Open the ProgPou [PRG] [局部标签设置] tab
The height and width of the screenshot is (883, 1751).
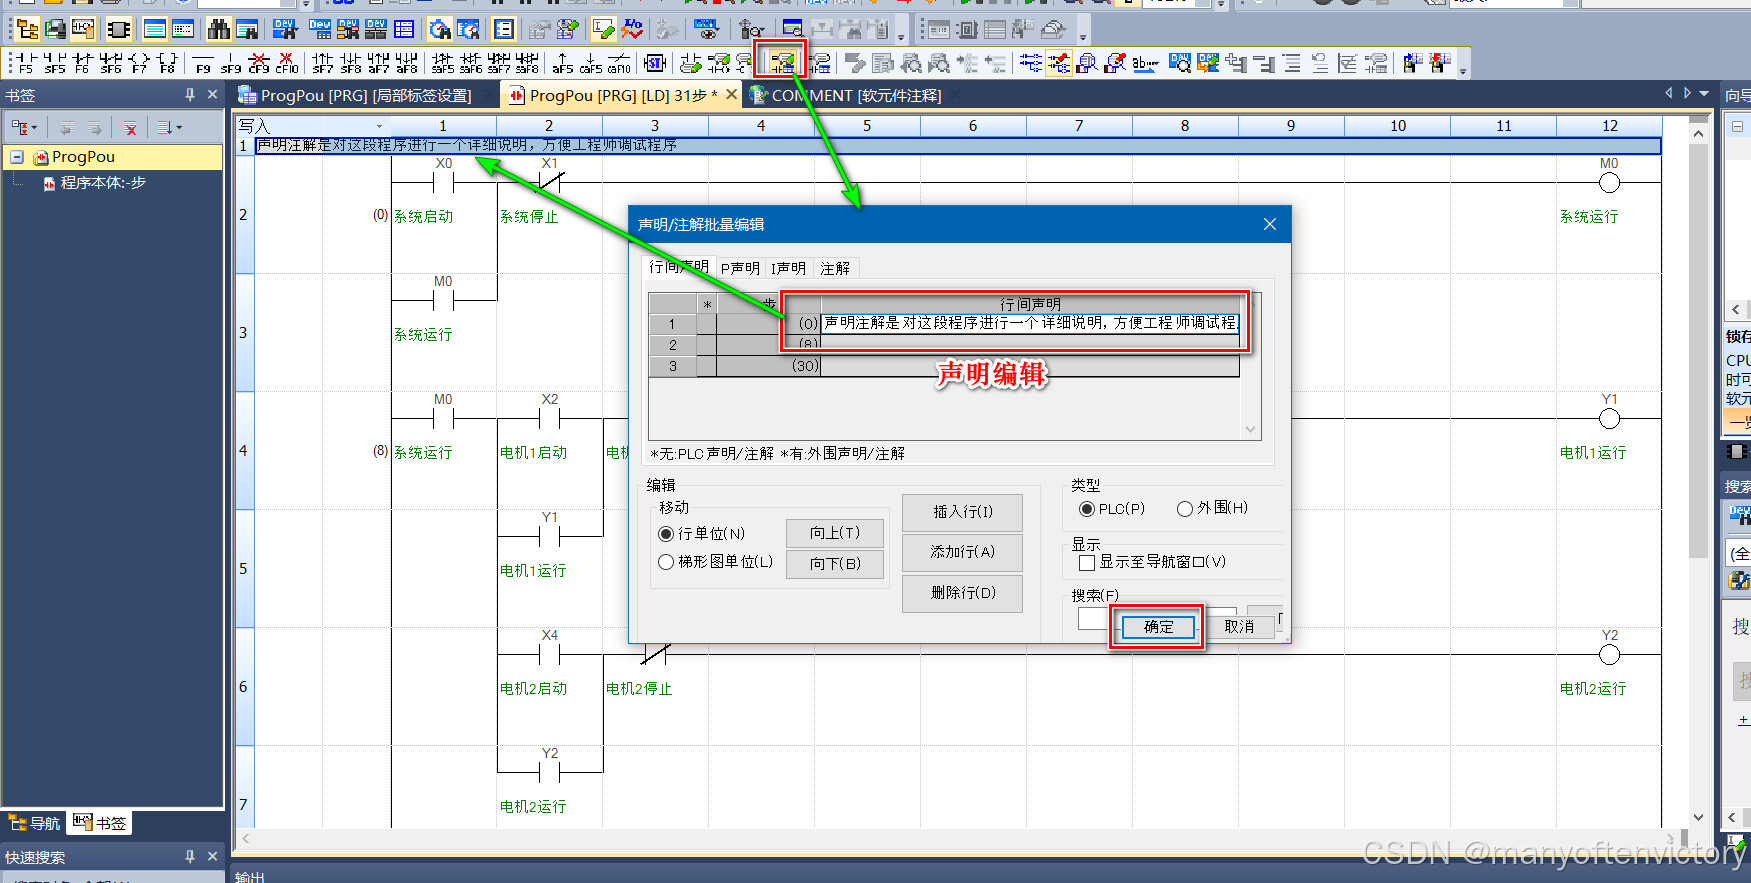pos(366,95)
